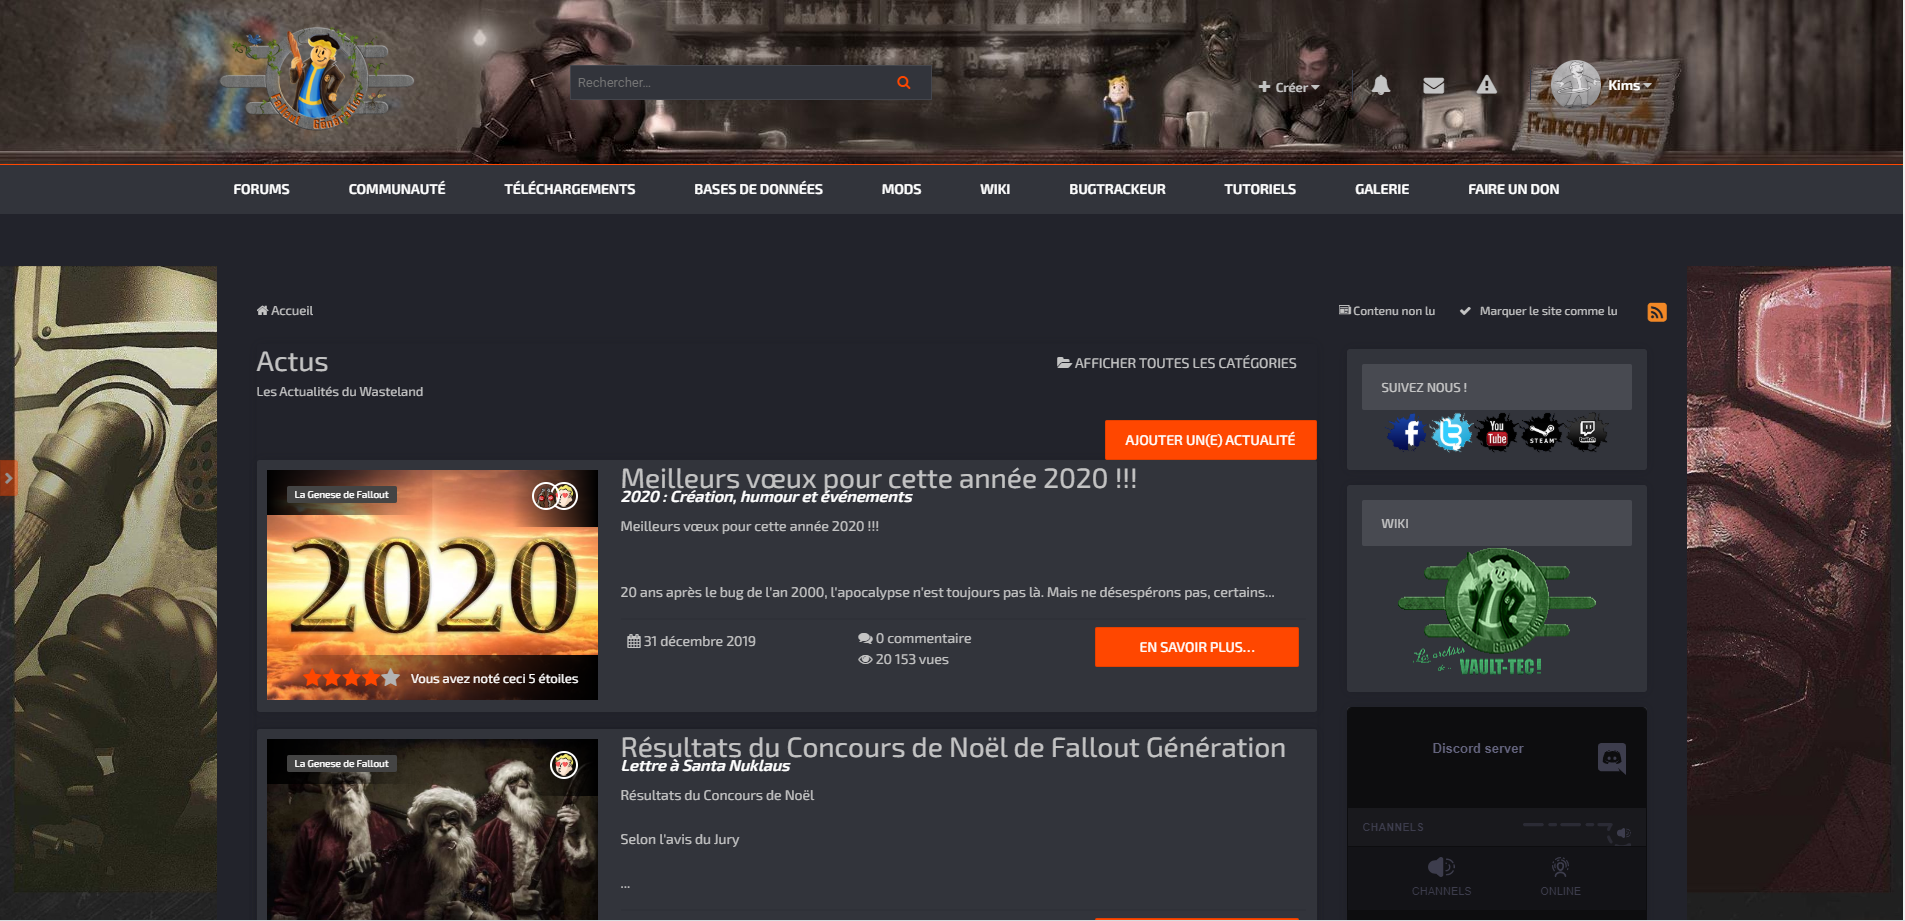Click author avatar on the Santa Nuklaus image

564,765
